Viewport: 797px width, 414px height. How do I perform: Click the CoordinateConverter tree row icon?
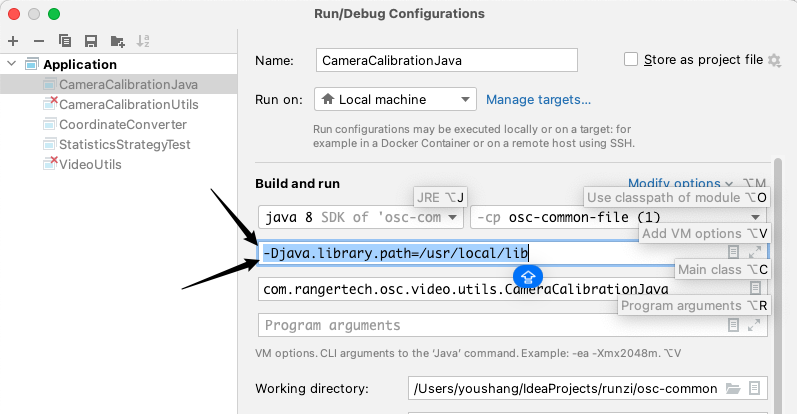tap(49, 125)
